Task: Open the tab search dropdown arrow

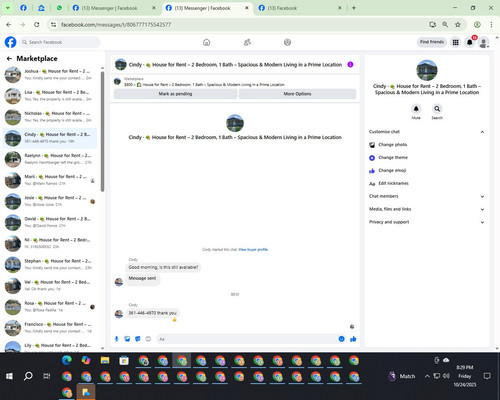Action: [x=7, y=8]
